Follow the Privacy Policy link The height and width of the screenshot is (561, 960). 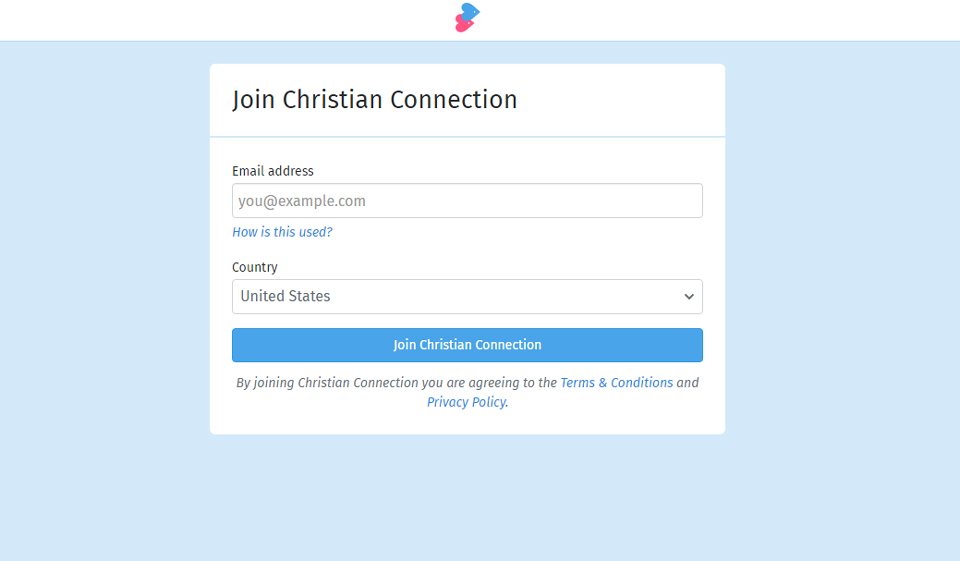point(466,402)
